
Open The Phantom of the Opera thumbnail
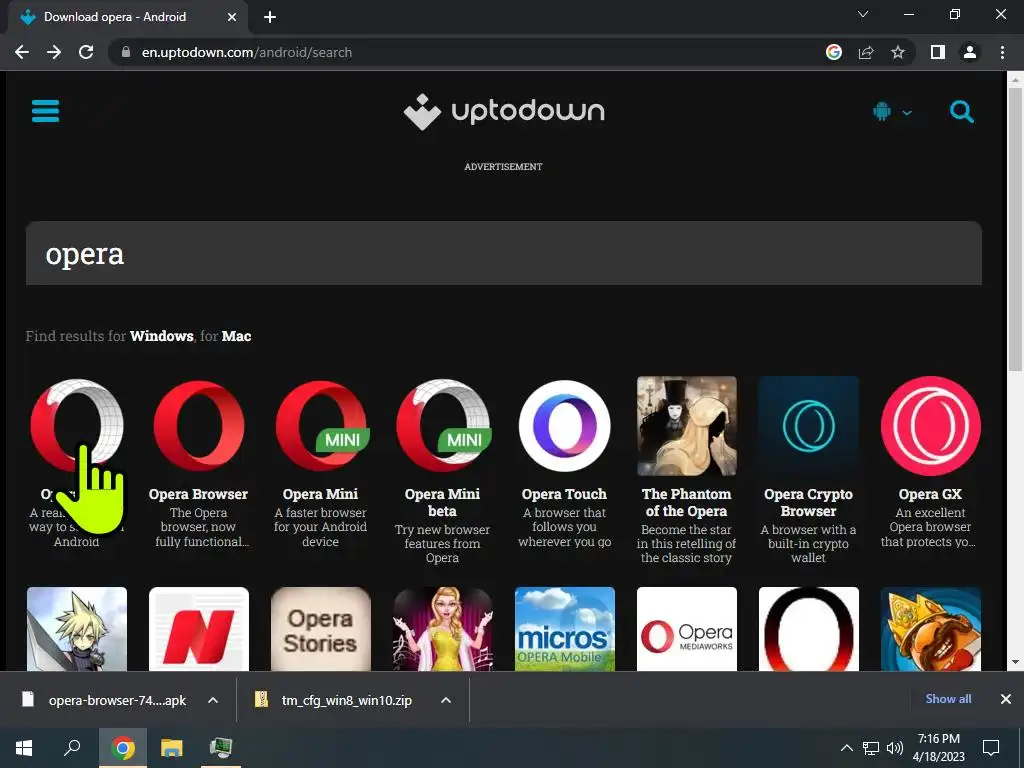(x=686, y=426)
